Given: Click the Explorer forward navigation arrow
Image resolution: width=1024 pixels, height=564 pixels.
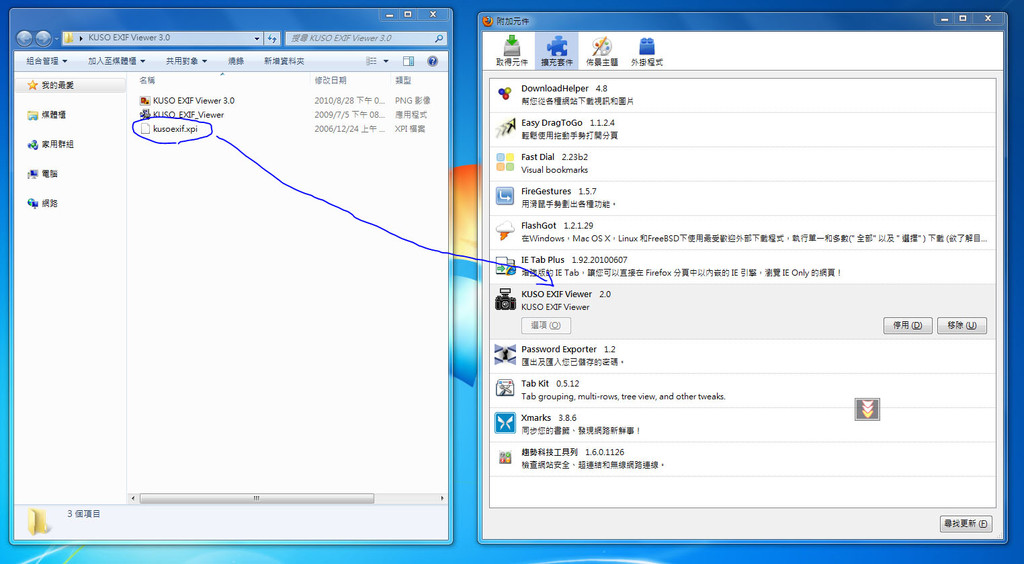Looking at the screenshot, I should [43, 39].
